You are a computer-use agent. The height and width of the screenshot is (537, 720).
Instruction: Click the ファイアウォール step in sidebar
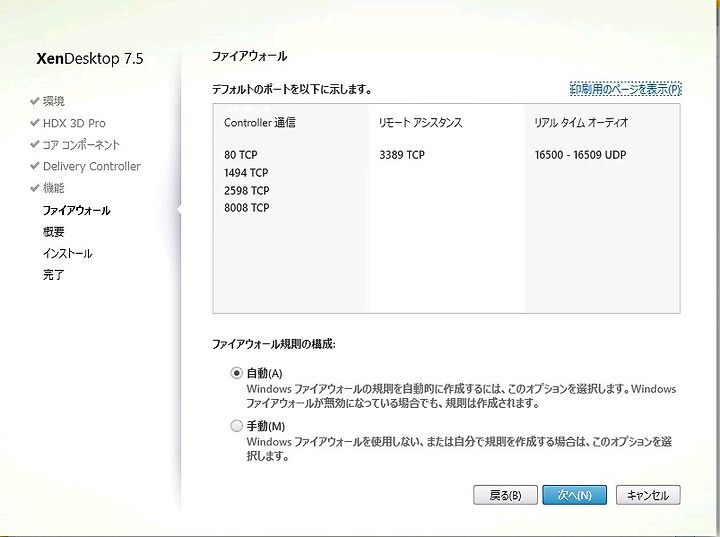pos(76,210)
